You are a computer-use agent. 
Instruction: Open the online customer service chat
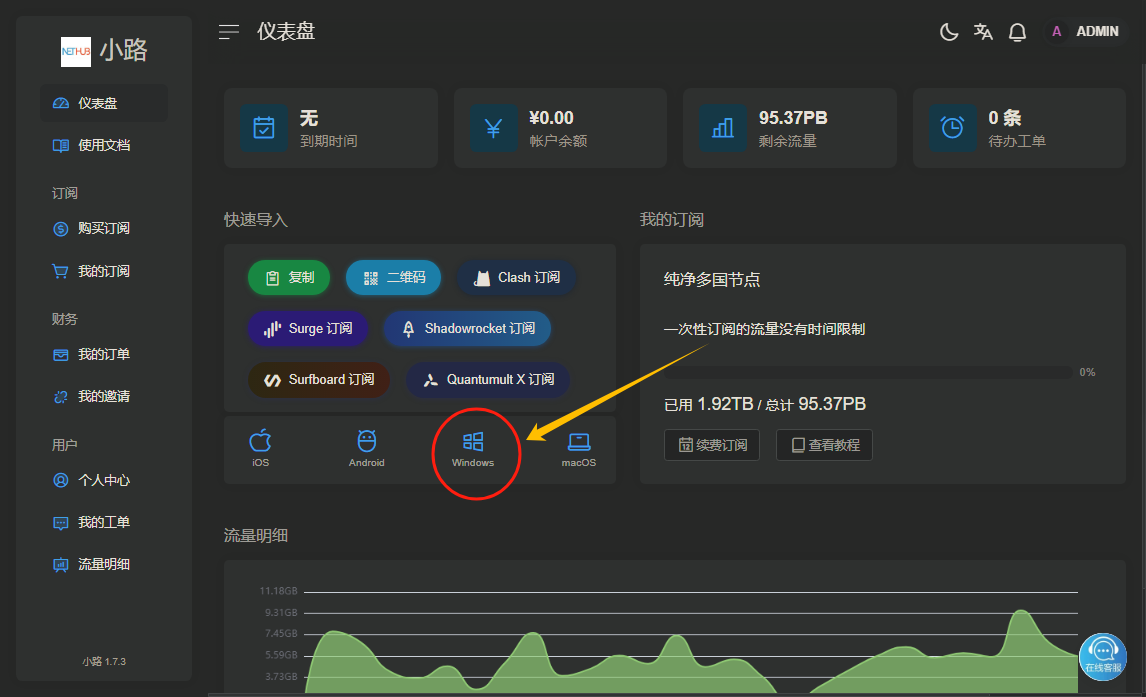click(1102, 655)
